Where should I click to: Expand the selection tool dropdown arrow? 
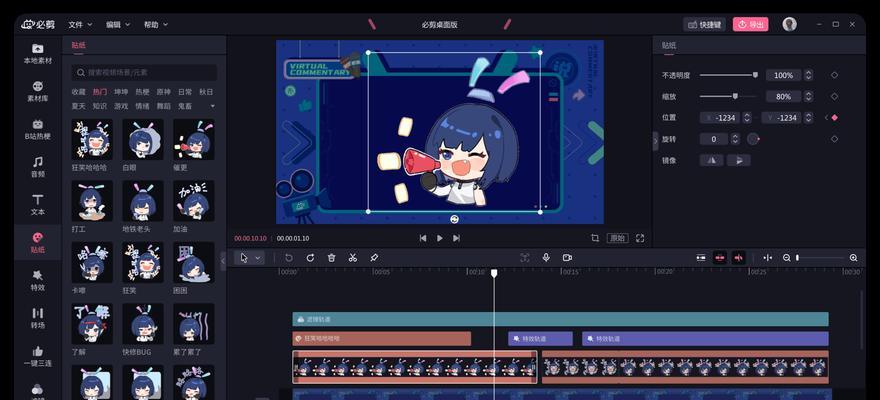pos(258,258)
